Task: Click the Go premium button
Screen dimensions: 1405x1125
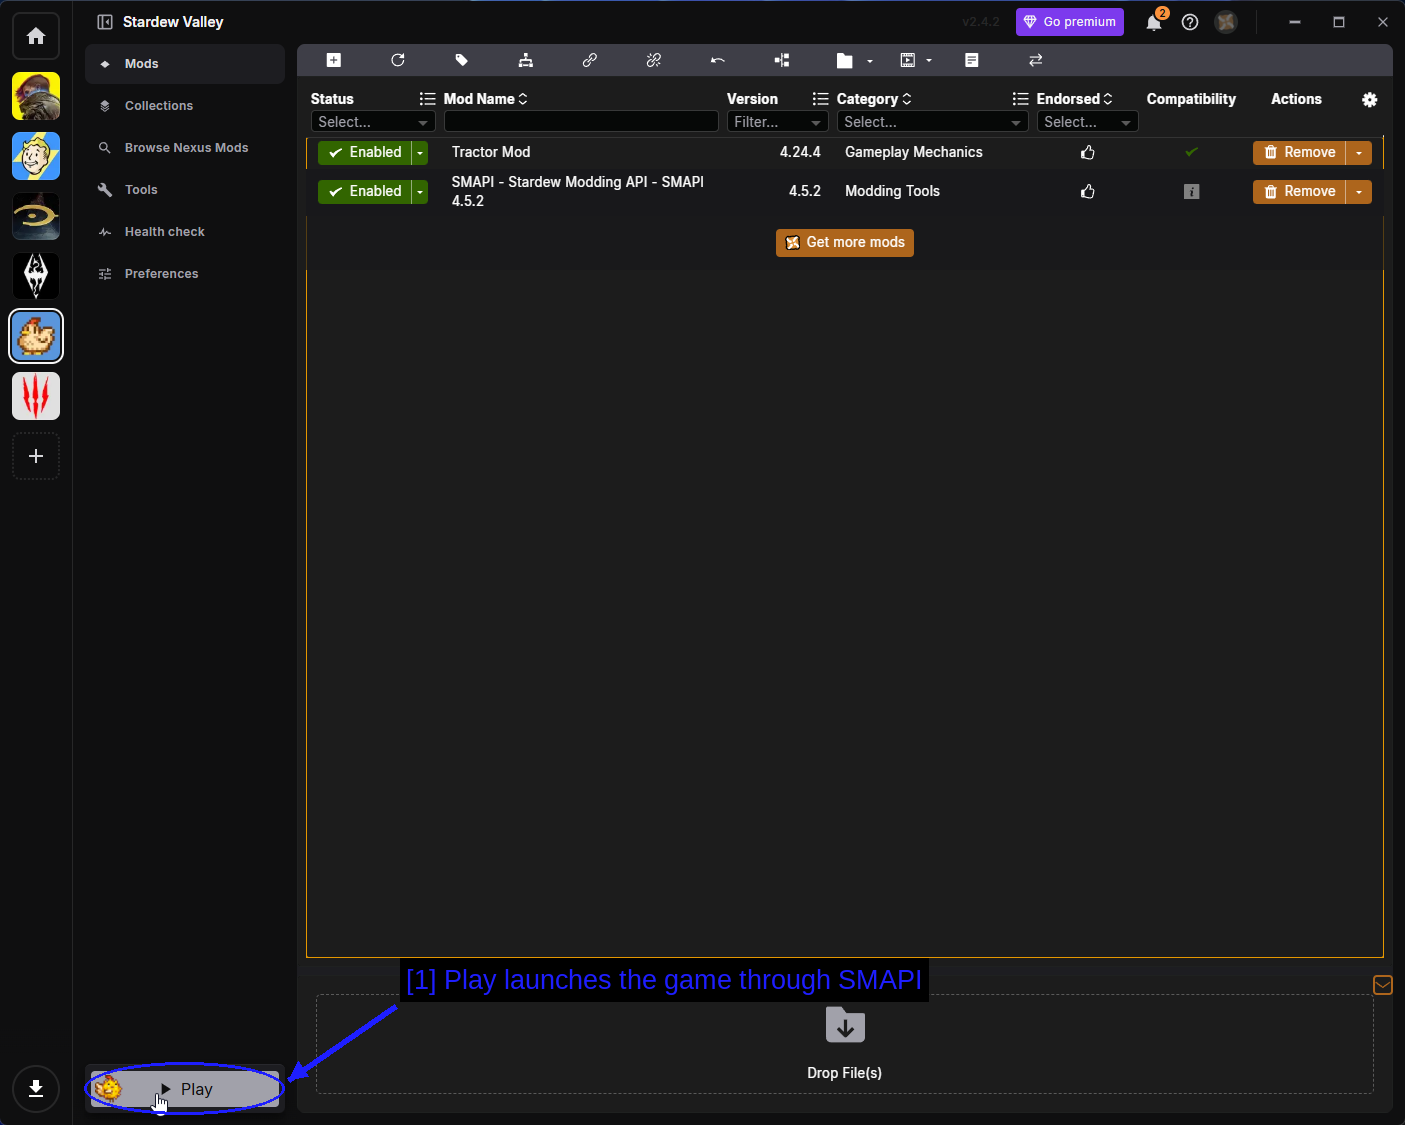Action: [1070, 22]
